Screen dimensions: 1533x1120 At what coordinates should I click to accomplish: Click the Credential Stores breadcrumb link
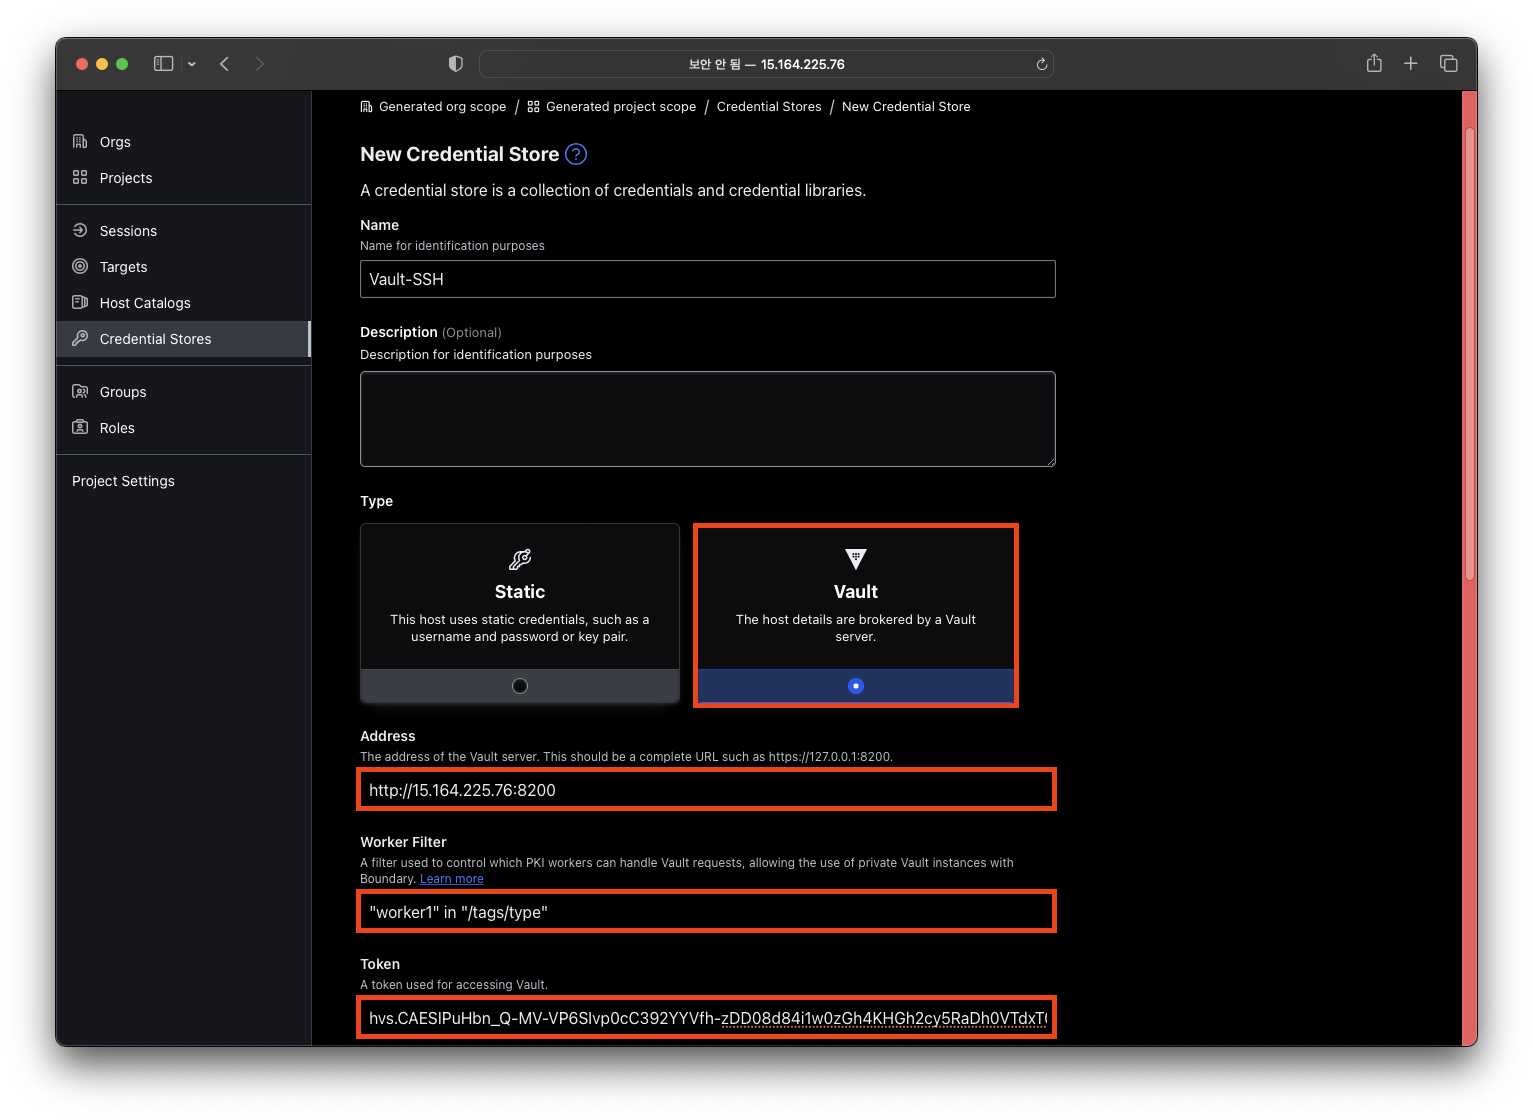769,107
